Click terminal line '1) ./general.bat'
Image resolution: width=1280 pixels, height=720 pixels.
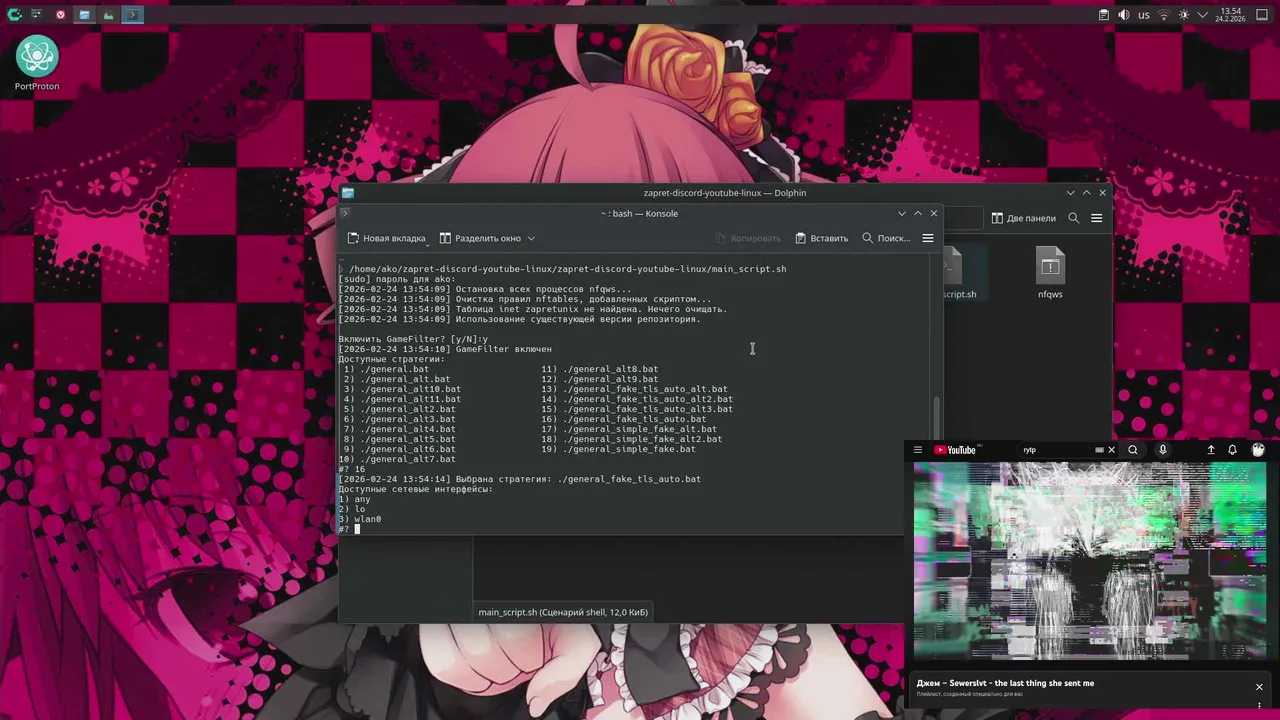point(386,369)
